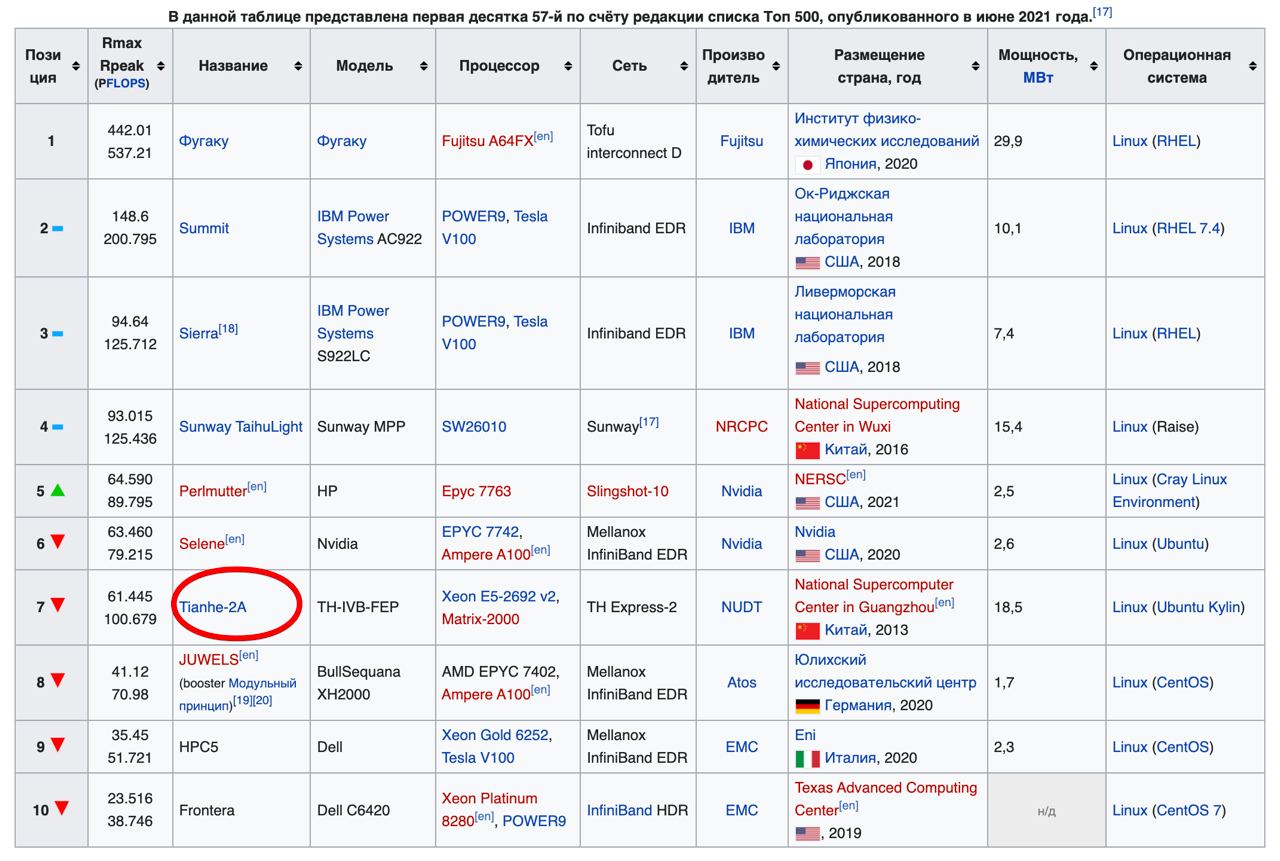Select the н/д power cell
1280x861 pixels.
click(1046, 810)
